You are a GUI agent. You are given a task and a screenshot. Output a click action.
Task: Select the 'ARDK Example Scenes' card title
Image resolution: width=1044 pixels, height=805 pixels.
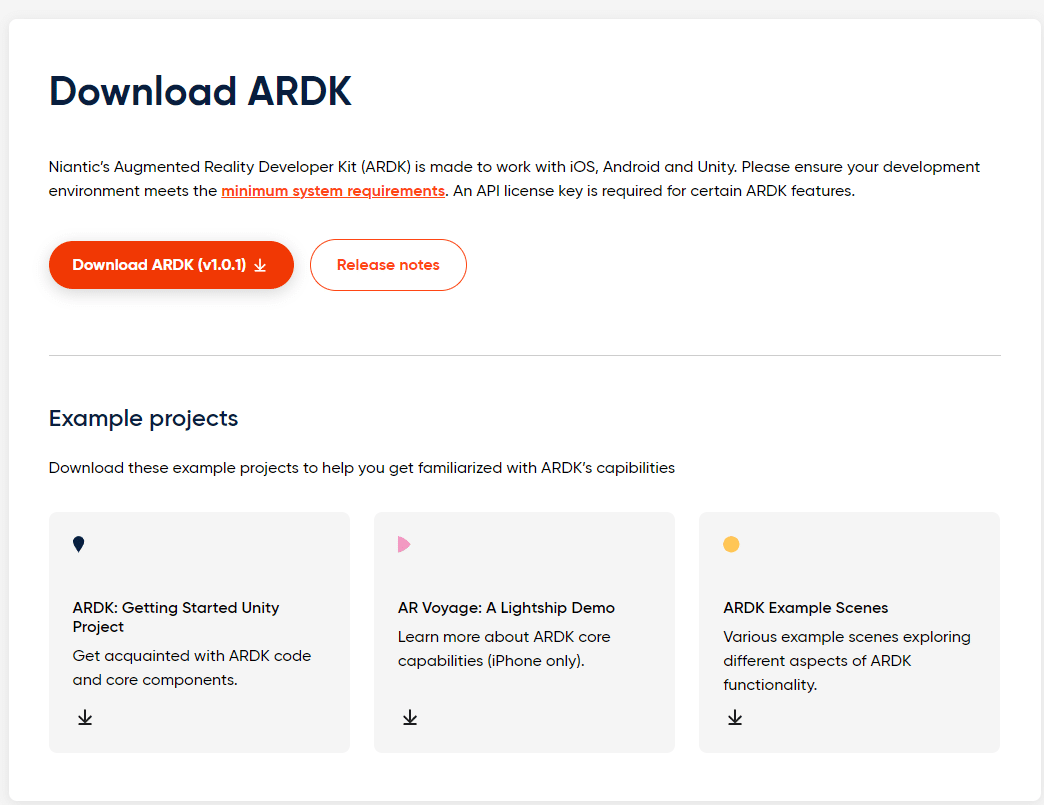click(x=806, y=608)
